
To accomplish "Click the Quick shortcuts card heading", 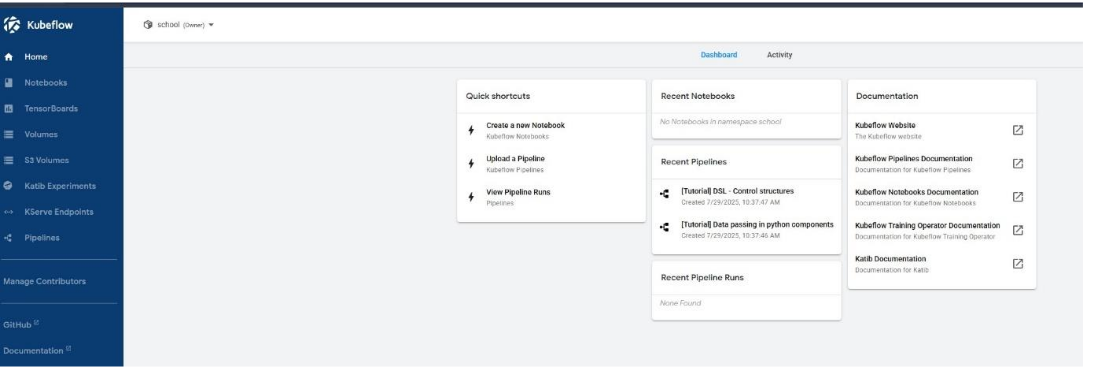I will pos(498,96).
